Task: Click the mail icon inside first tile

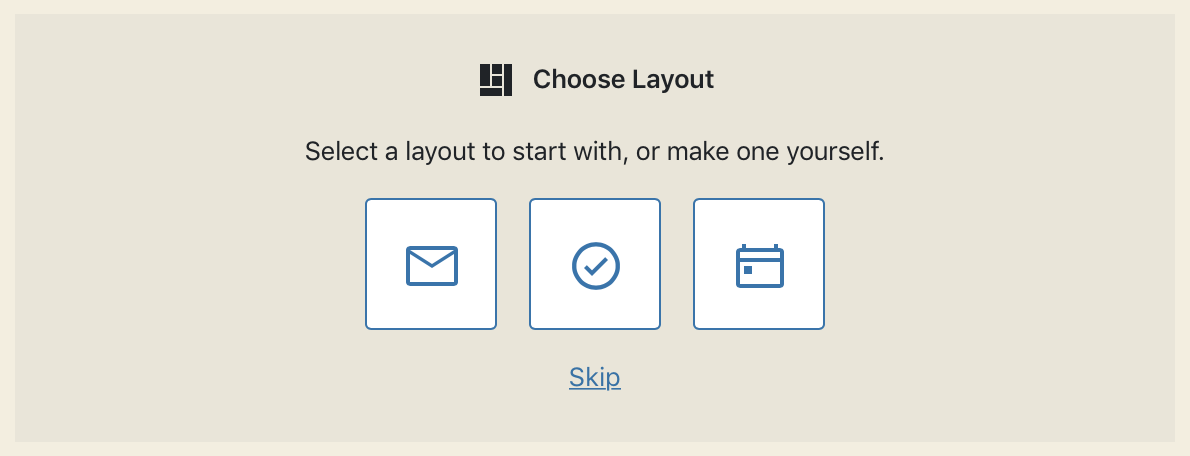Action: (432, 266)
